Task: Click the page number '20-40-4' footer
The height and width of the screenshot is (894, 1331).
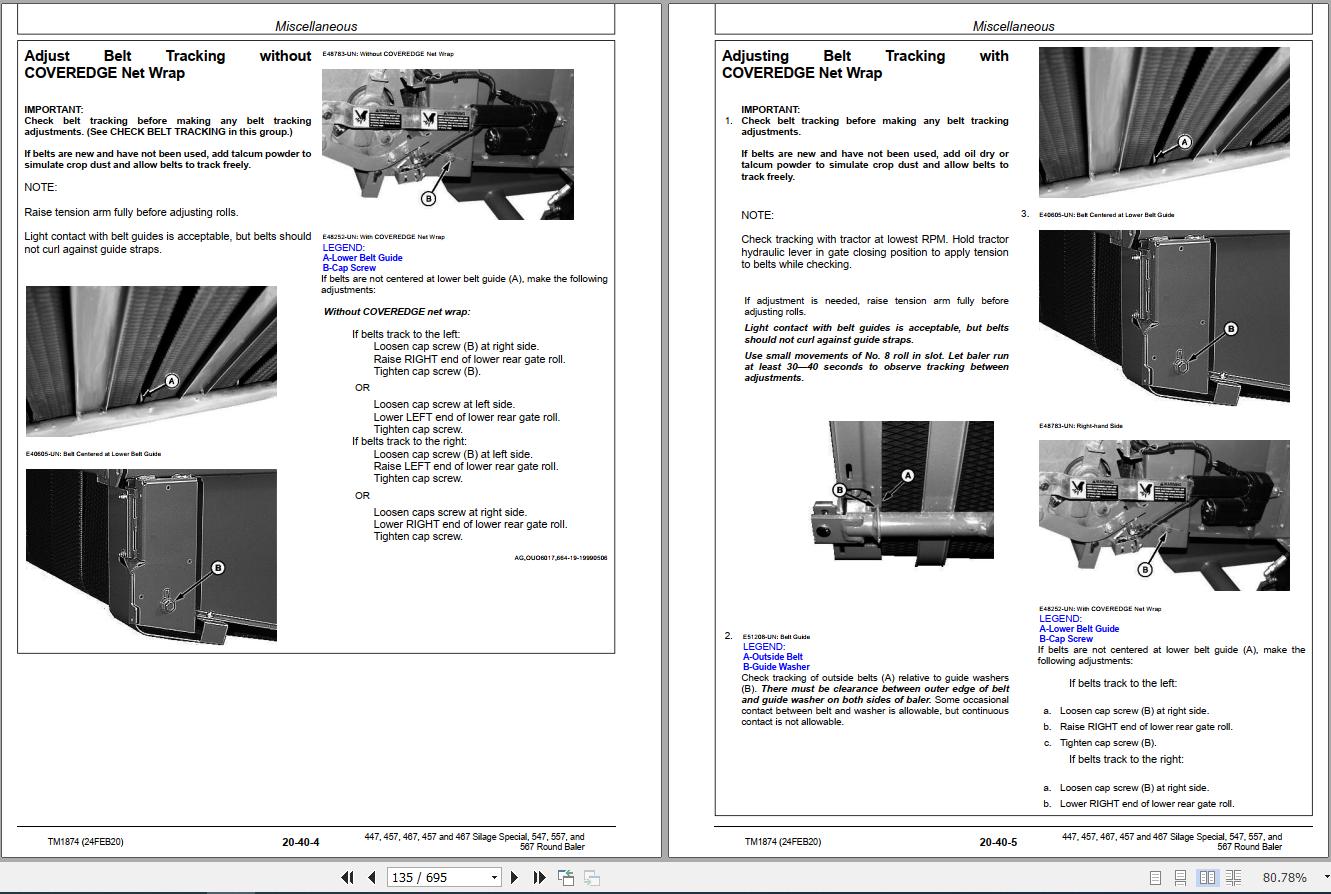Action: tap(301, 842)
